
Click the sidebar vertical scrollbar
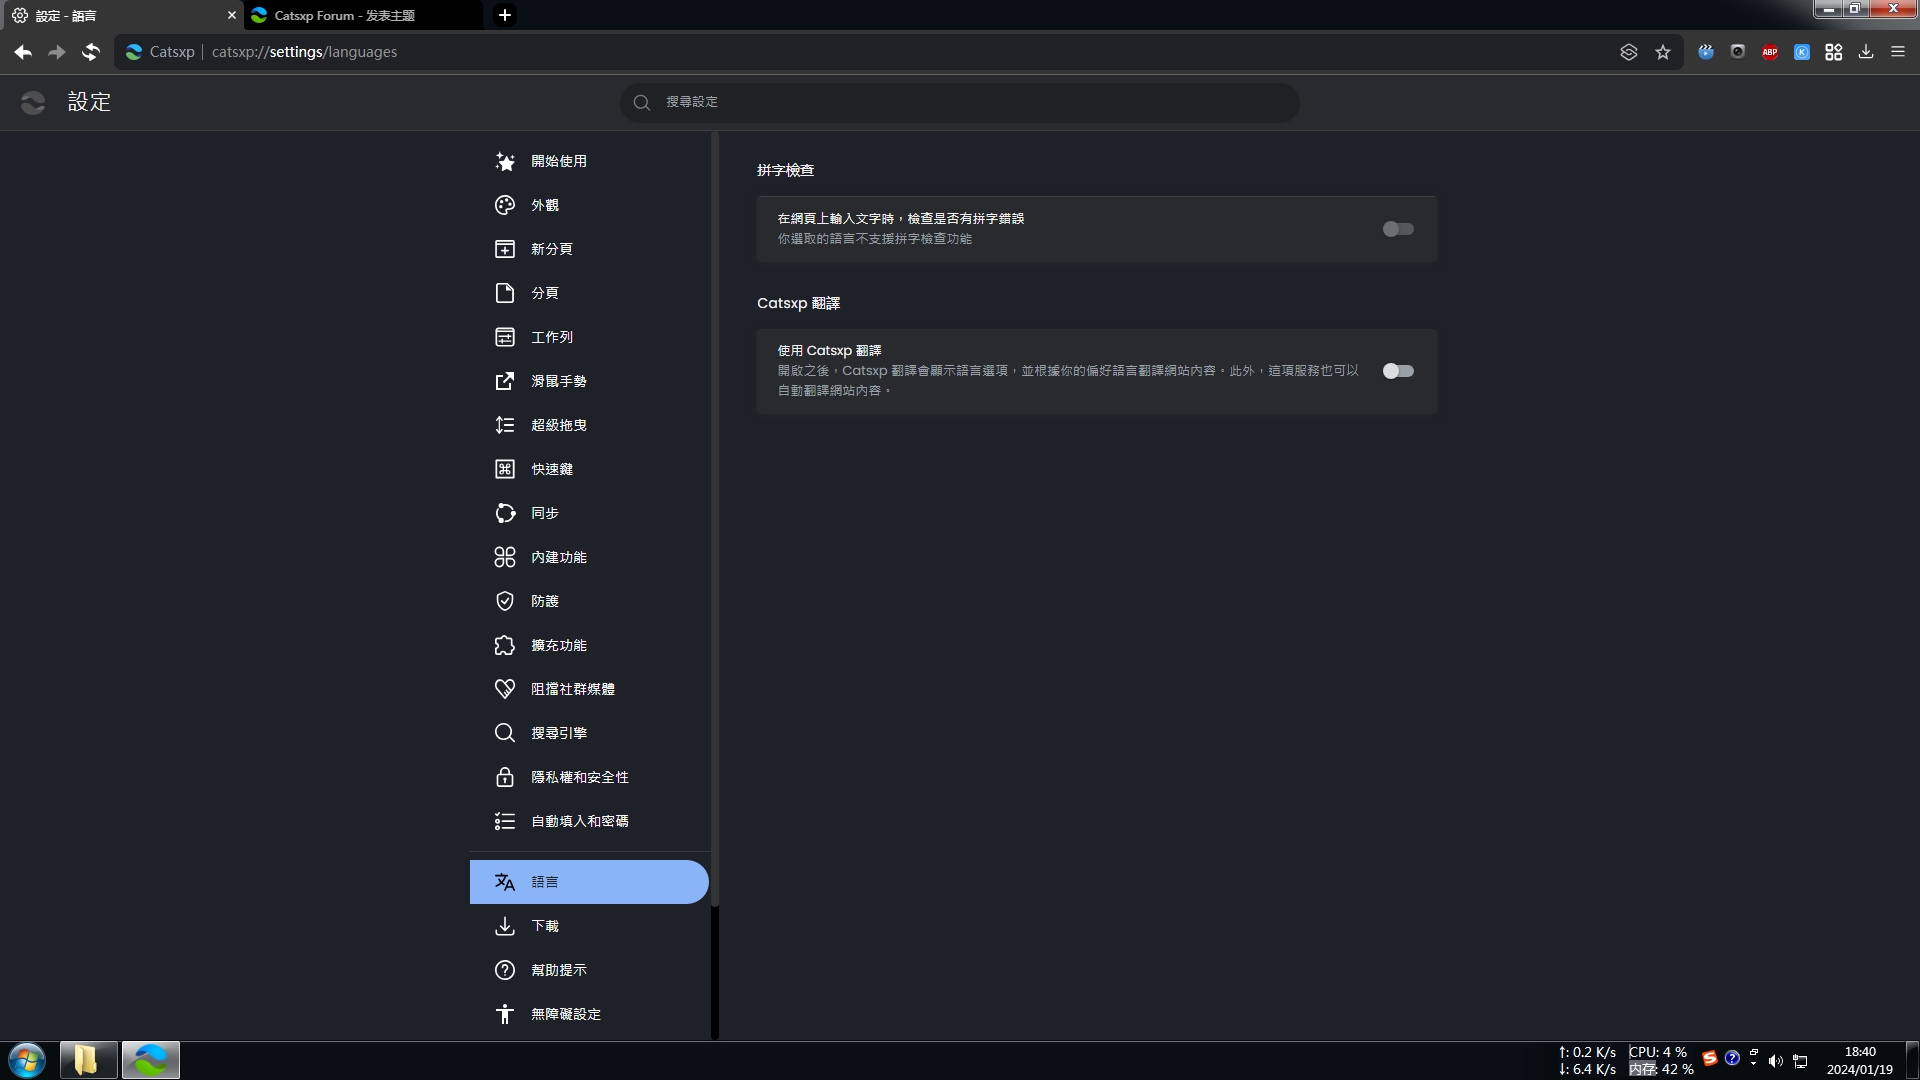(x=714, y=520)
